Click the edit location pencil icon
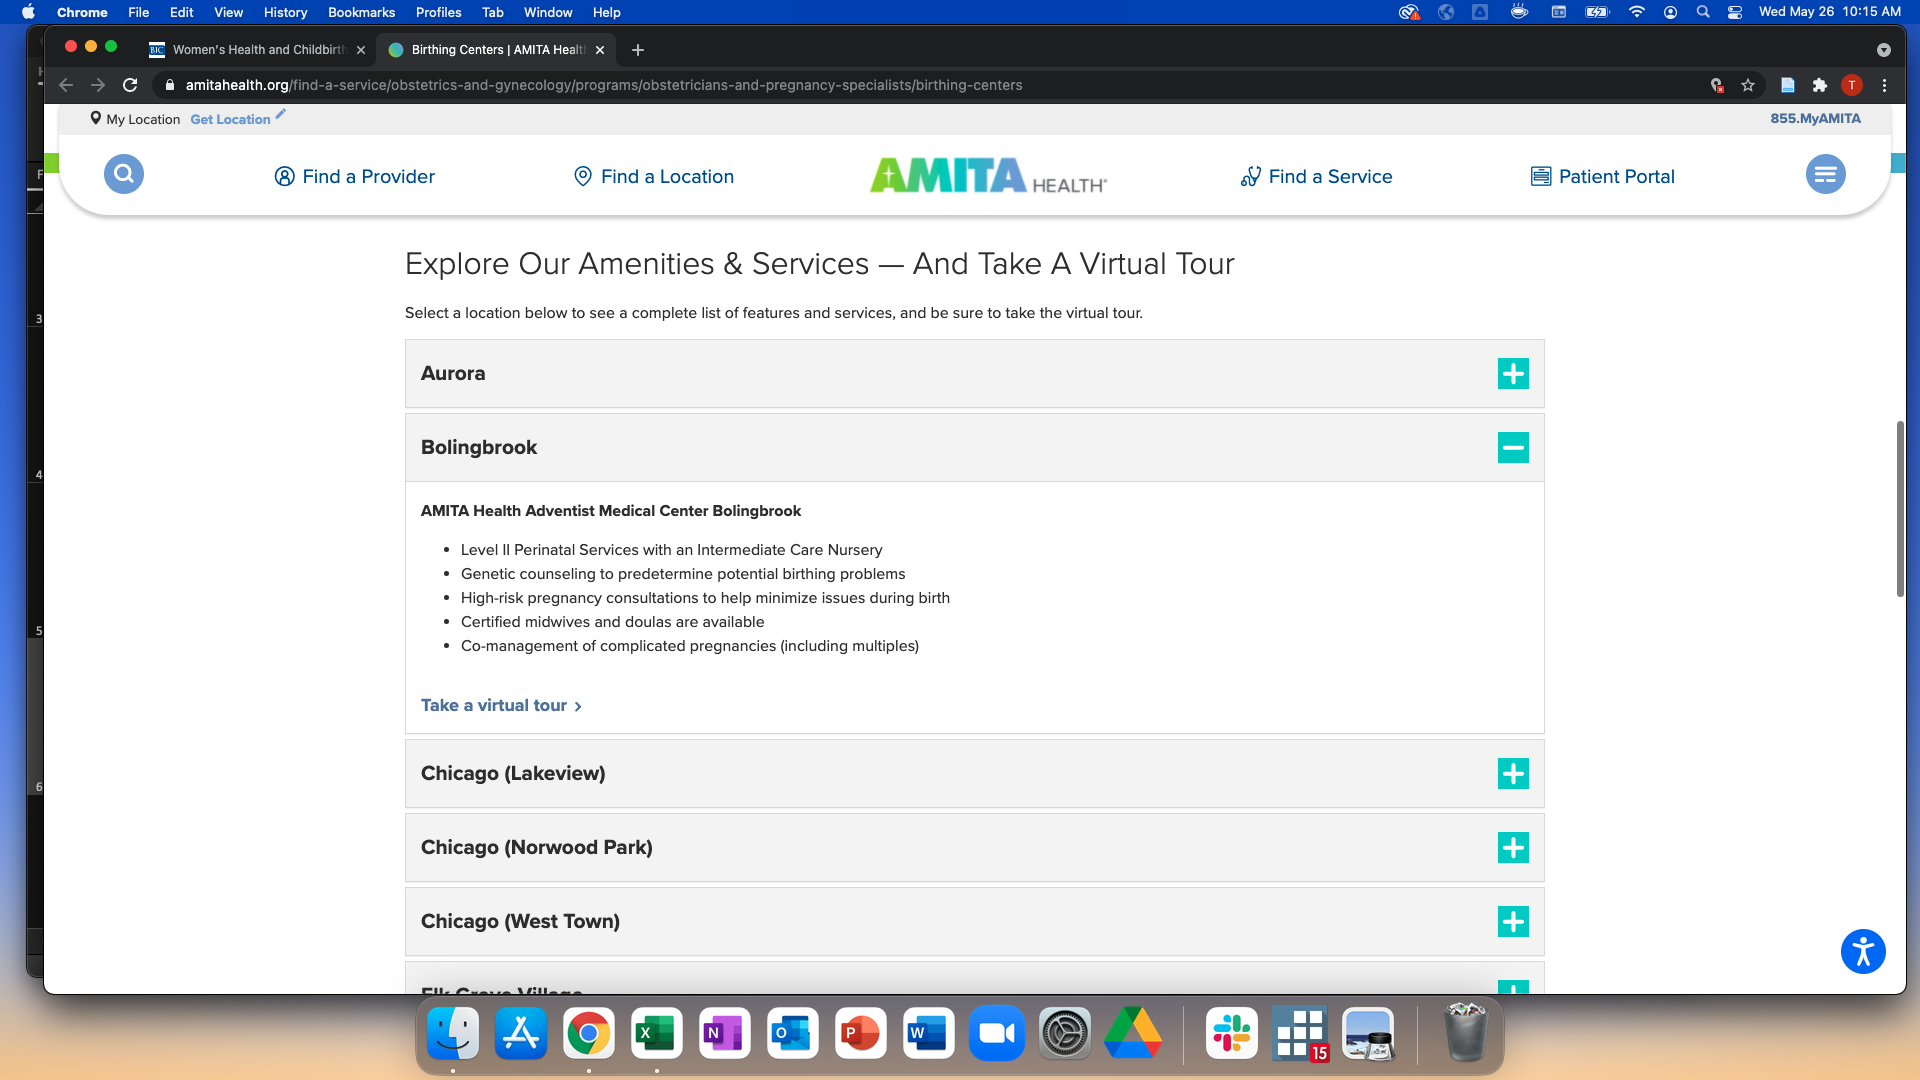The height and width of the screenshot is (1080, 1920). [x=281, y=115]
